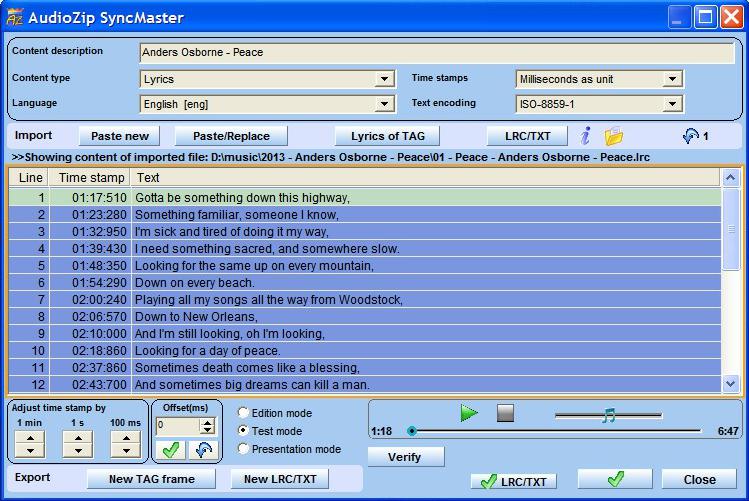Click the music note volume slider handle

pyautogui.click(x=609, y=415)
